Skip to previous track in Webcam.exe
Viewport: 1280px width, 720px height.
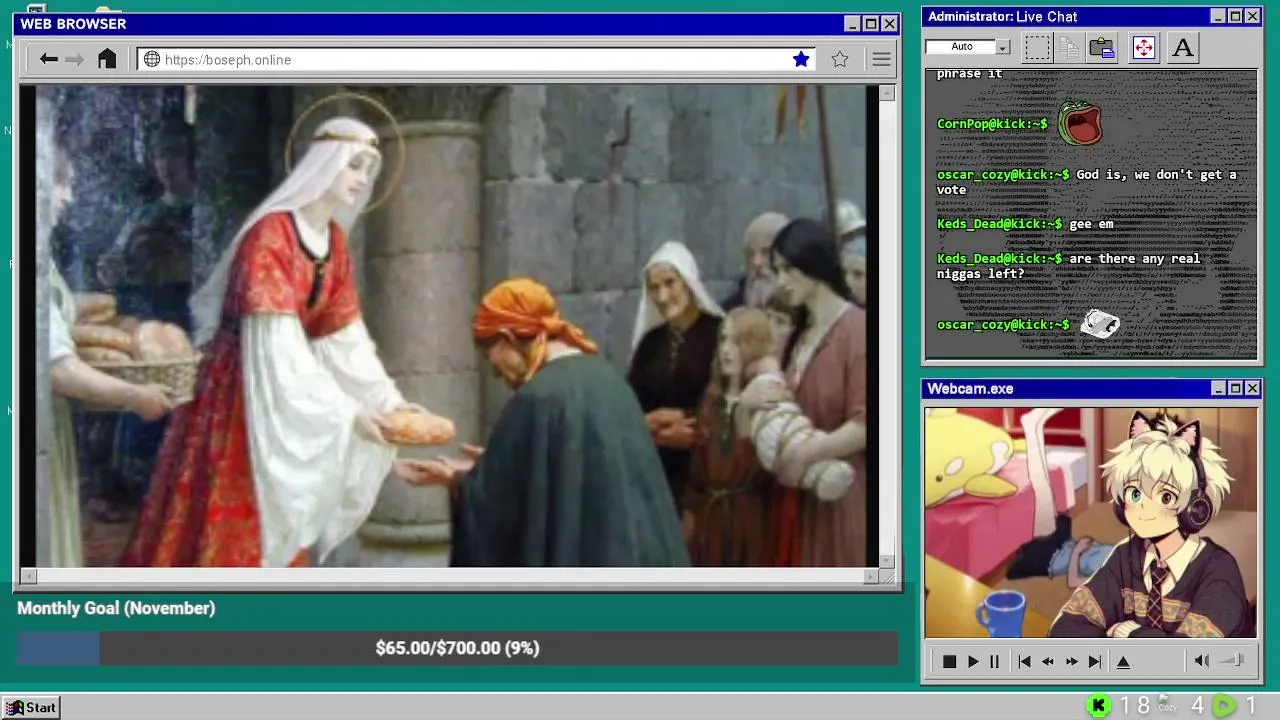click(x=1024, y=661)
